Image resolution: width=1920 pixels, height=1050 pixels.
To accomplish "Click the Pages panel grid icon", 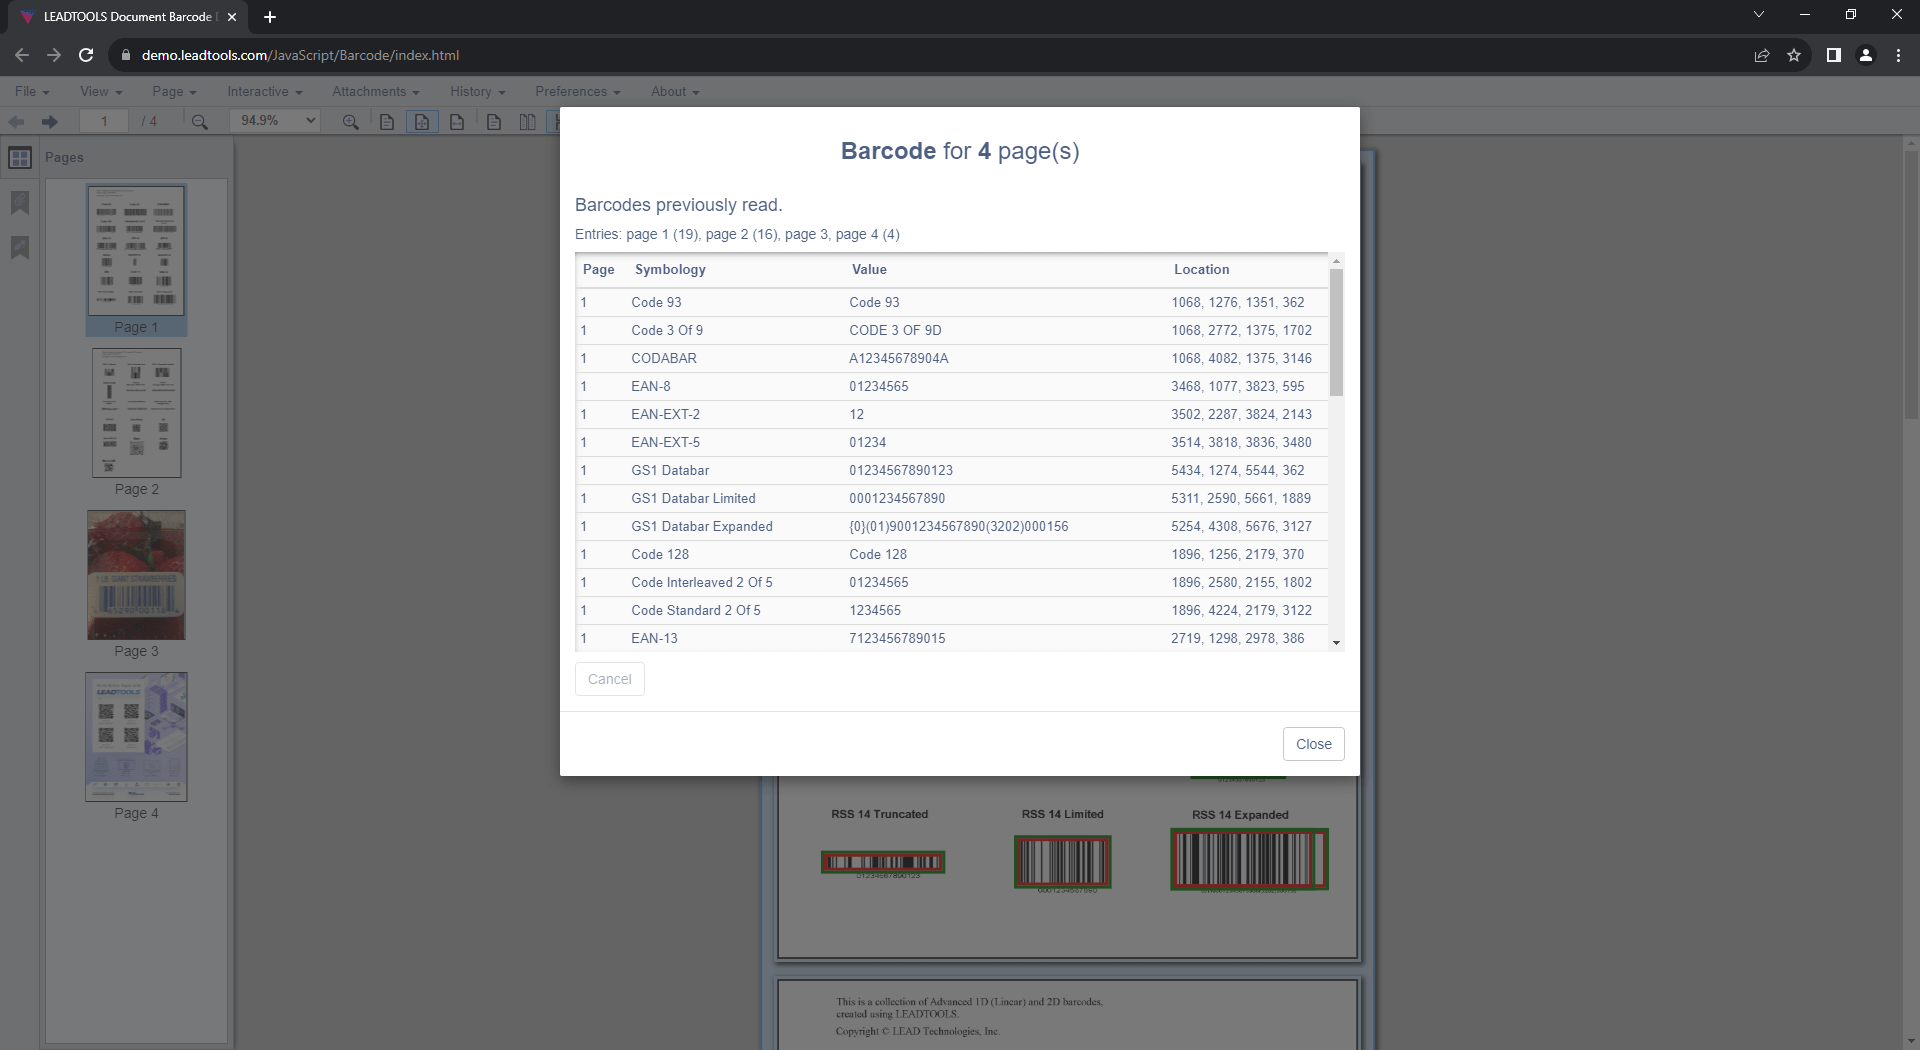I will (19, 157).
